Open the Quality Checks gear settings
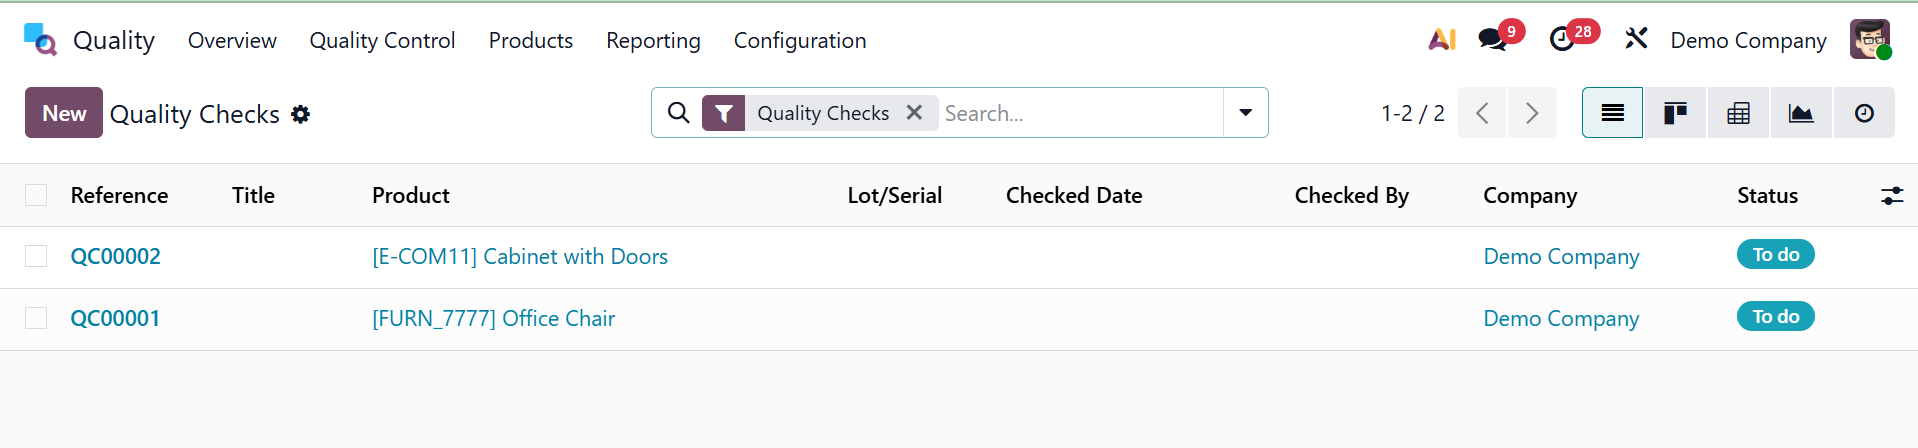 pyautogui.click(x=301, y=115)
